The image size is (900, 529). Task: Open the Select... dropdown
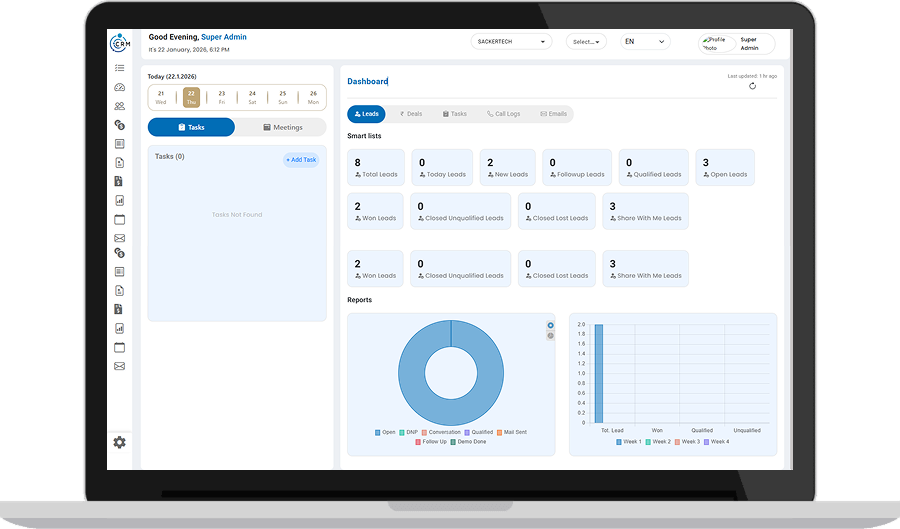[586, 41]
